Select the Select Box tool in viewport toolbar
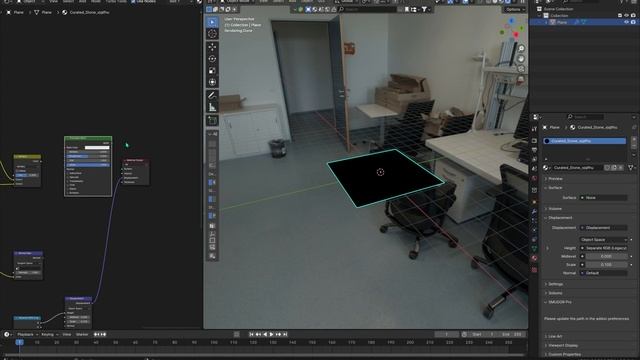640x360 pixels. coord(212,22)
